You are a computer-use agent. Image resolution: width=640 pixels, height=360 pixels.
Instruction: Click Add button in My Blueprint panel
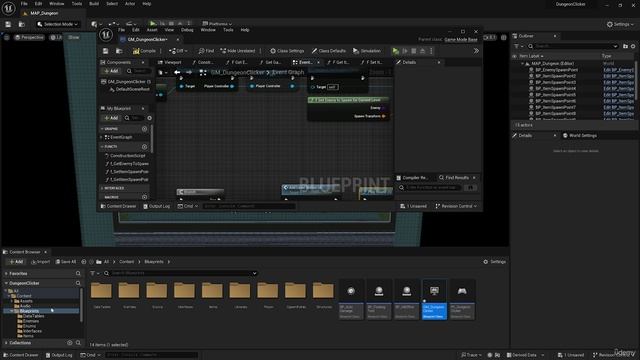pyautogui.click(x=111, y=118)
